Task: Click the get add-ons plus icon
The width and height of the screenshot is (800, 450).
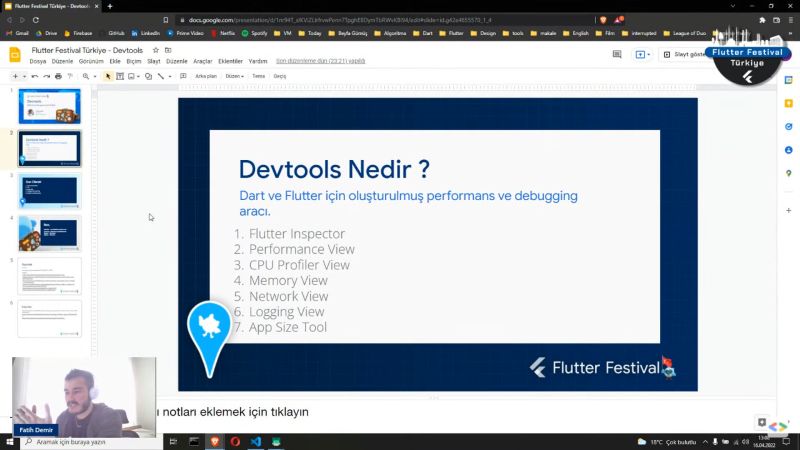Action: (789, 210)
